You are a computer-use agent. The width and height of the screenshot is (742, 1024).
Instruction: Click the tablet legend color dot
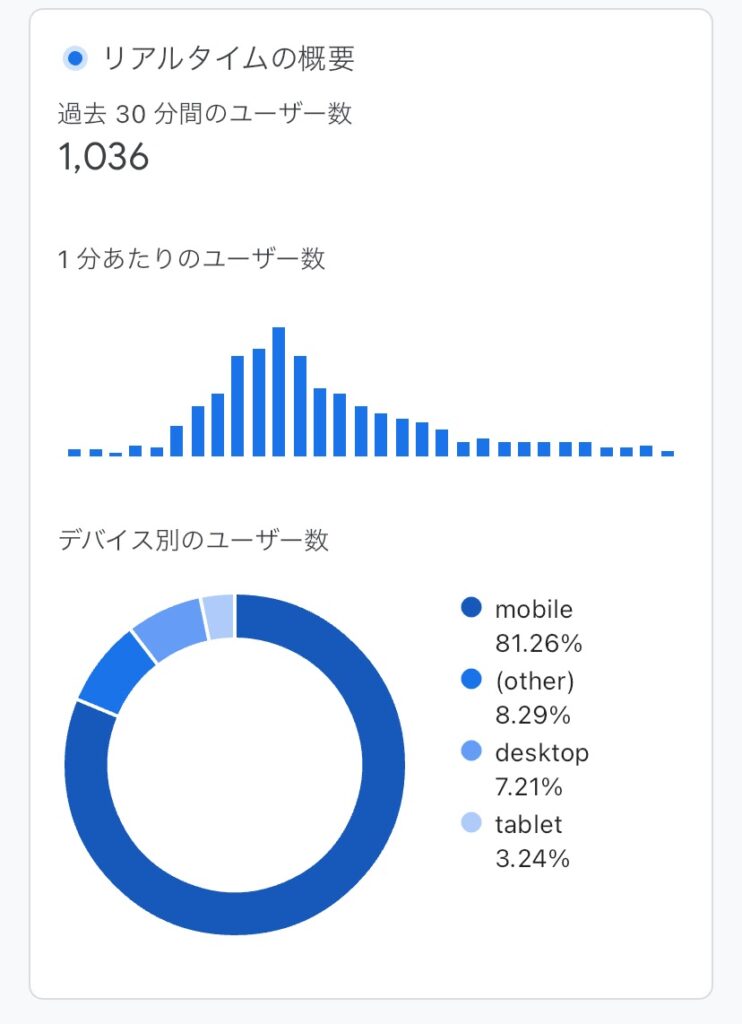point(471,822)
